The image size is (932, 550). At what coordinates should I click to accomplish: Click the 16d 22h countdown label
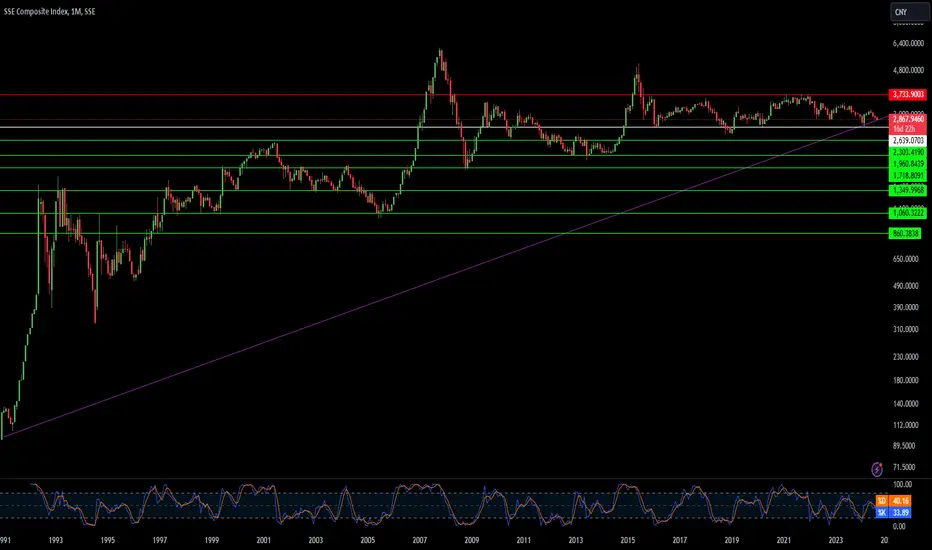[x=904, y=129]
